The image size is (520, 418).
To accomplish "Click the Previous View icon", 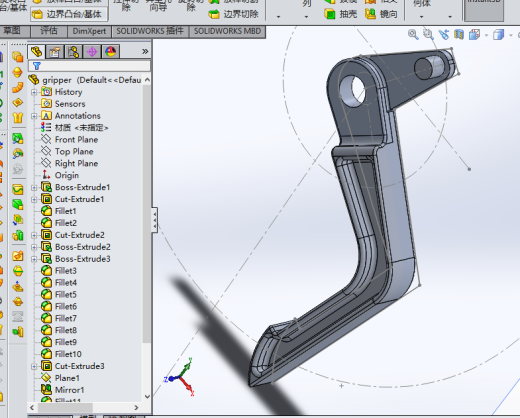I will (x=444, y=34).
